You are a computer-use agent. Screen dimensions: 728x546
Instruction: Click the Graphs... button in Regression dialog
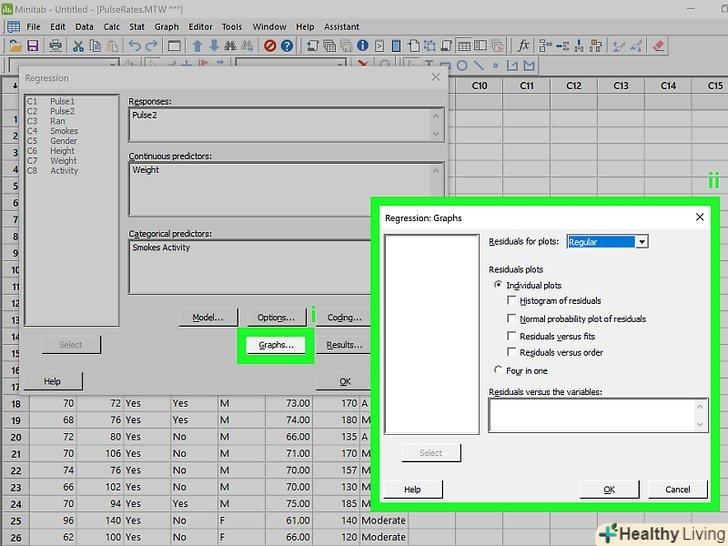coord(275,345)
